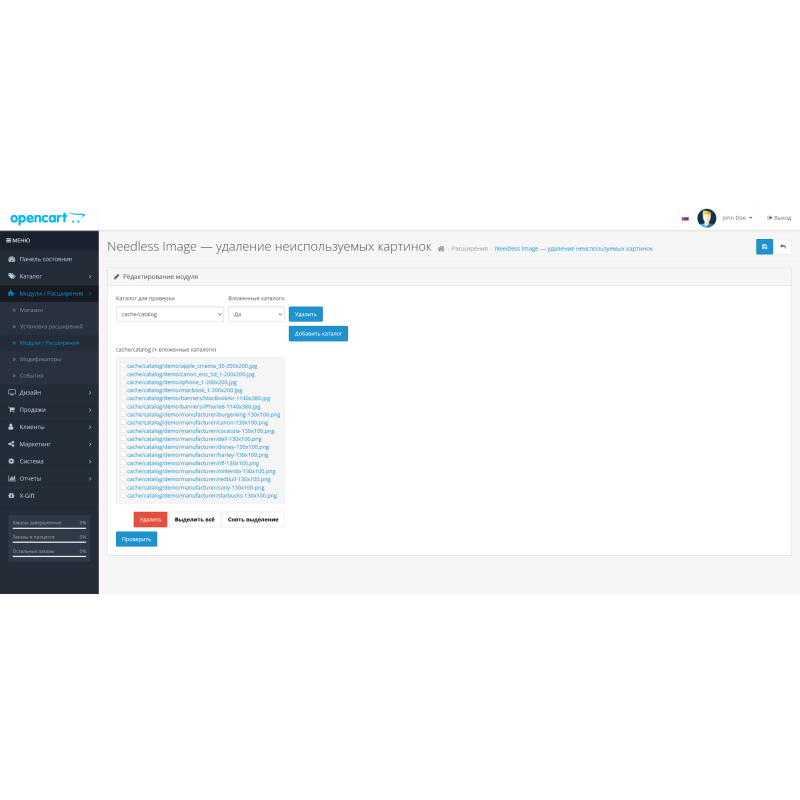The width and height of the screenshot is (800, 800).
Task: Click the OpenCart logo
Action: tap(47, 217)
